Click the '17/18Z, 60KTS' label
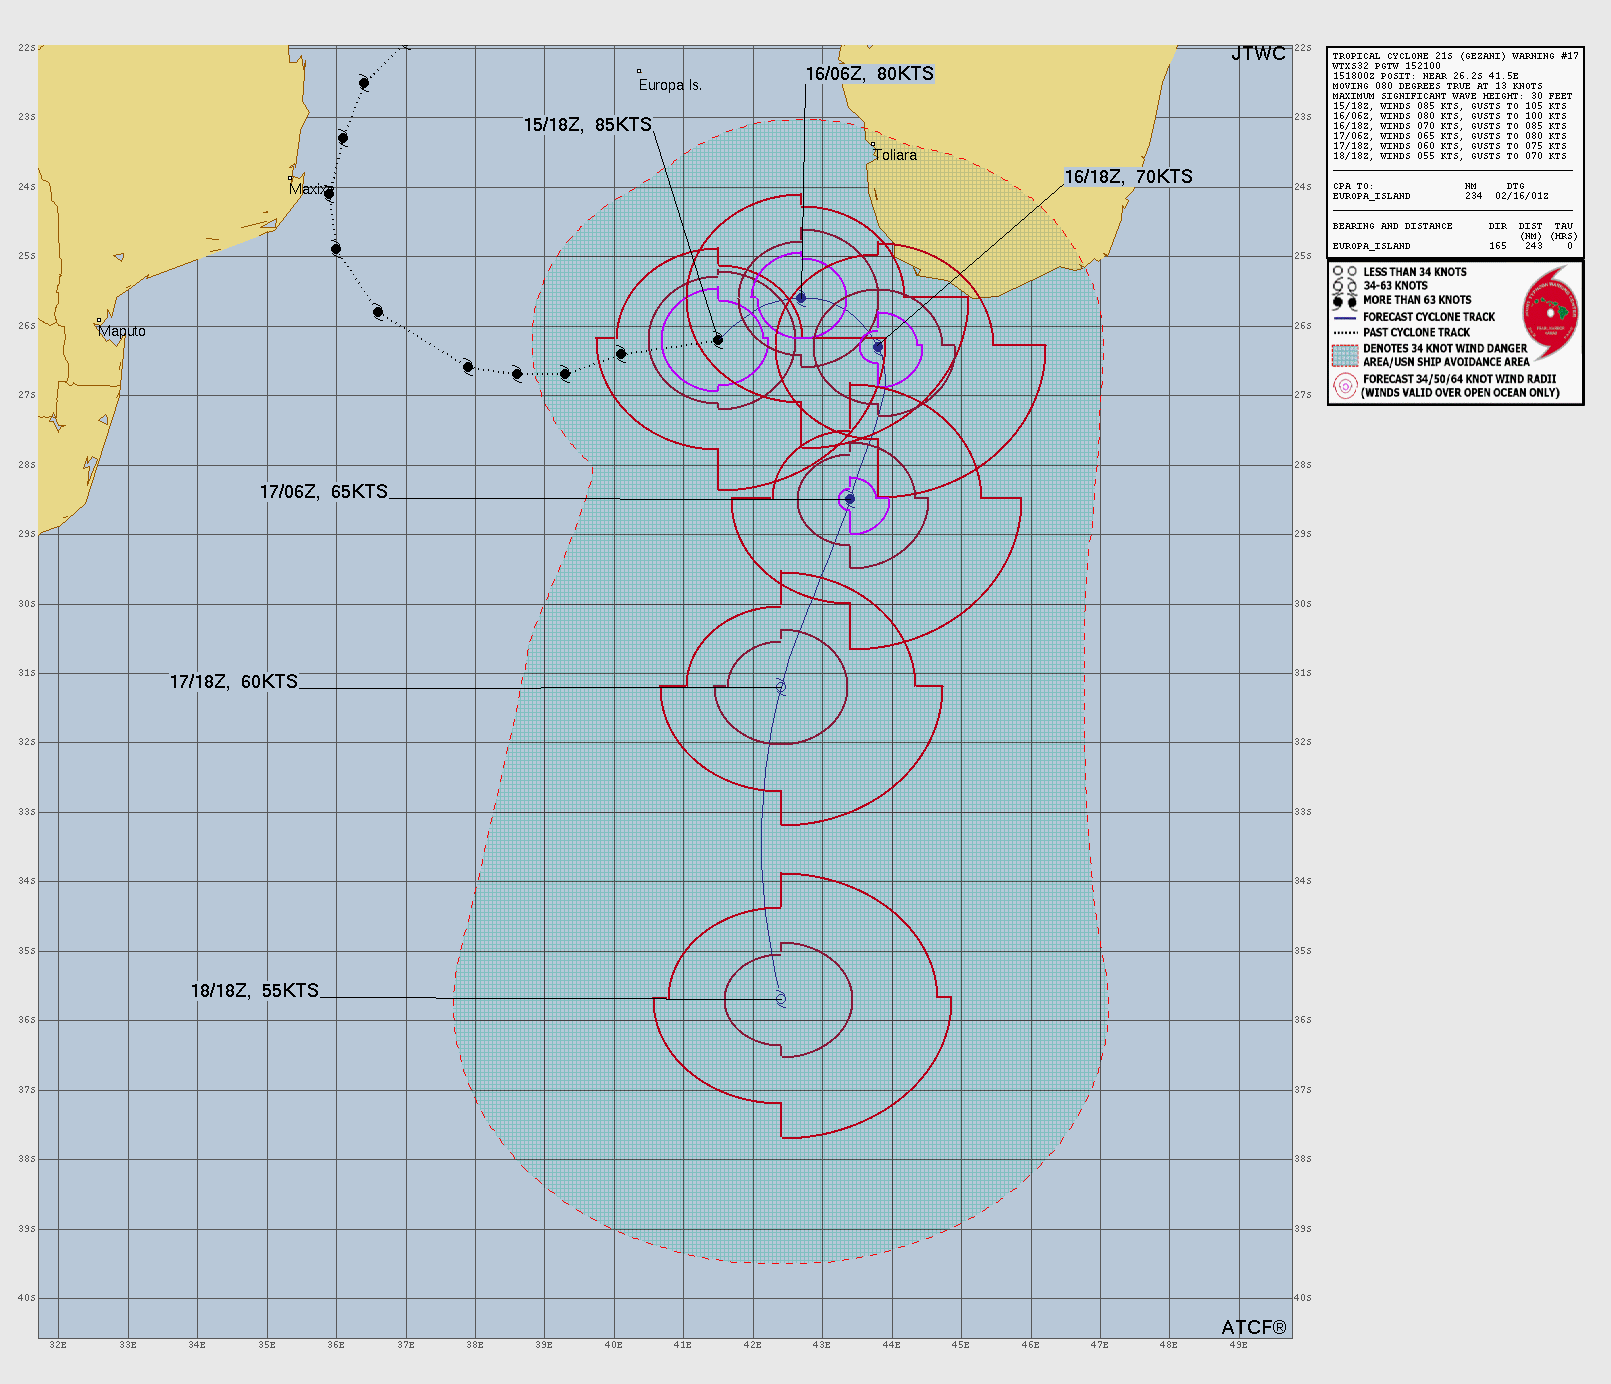 (234, 682)
